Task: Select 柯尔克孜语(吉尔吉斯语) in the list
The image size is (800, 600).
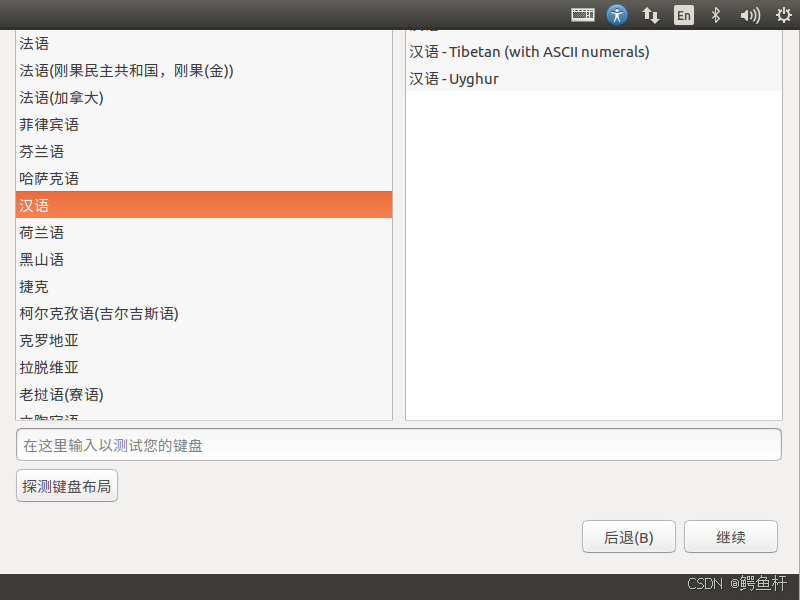Action: [x=204, y=313]
